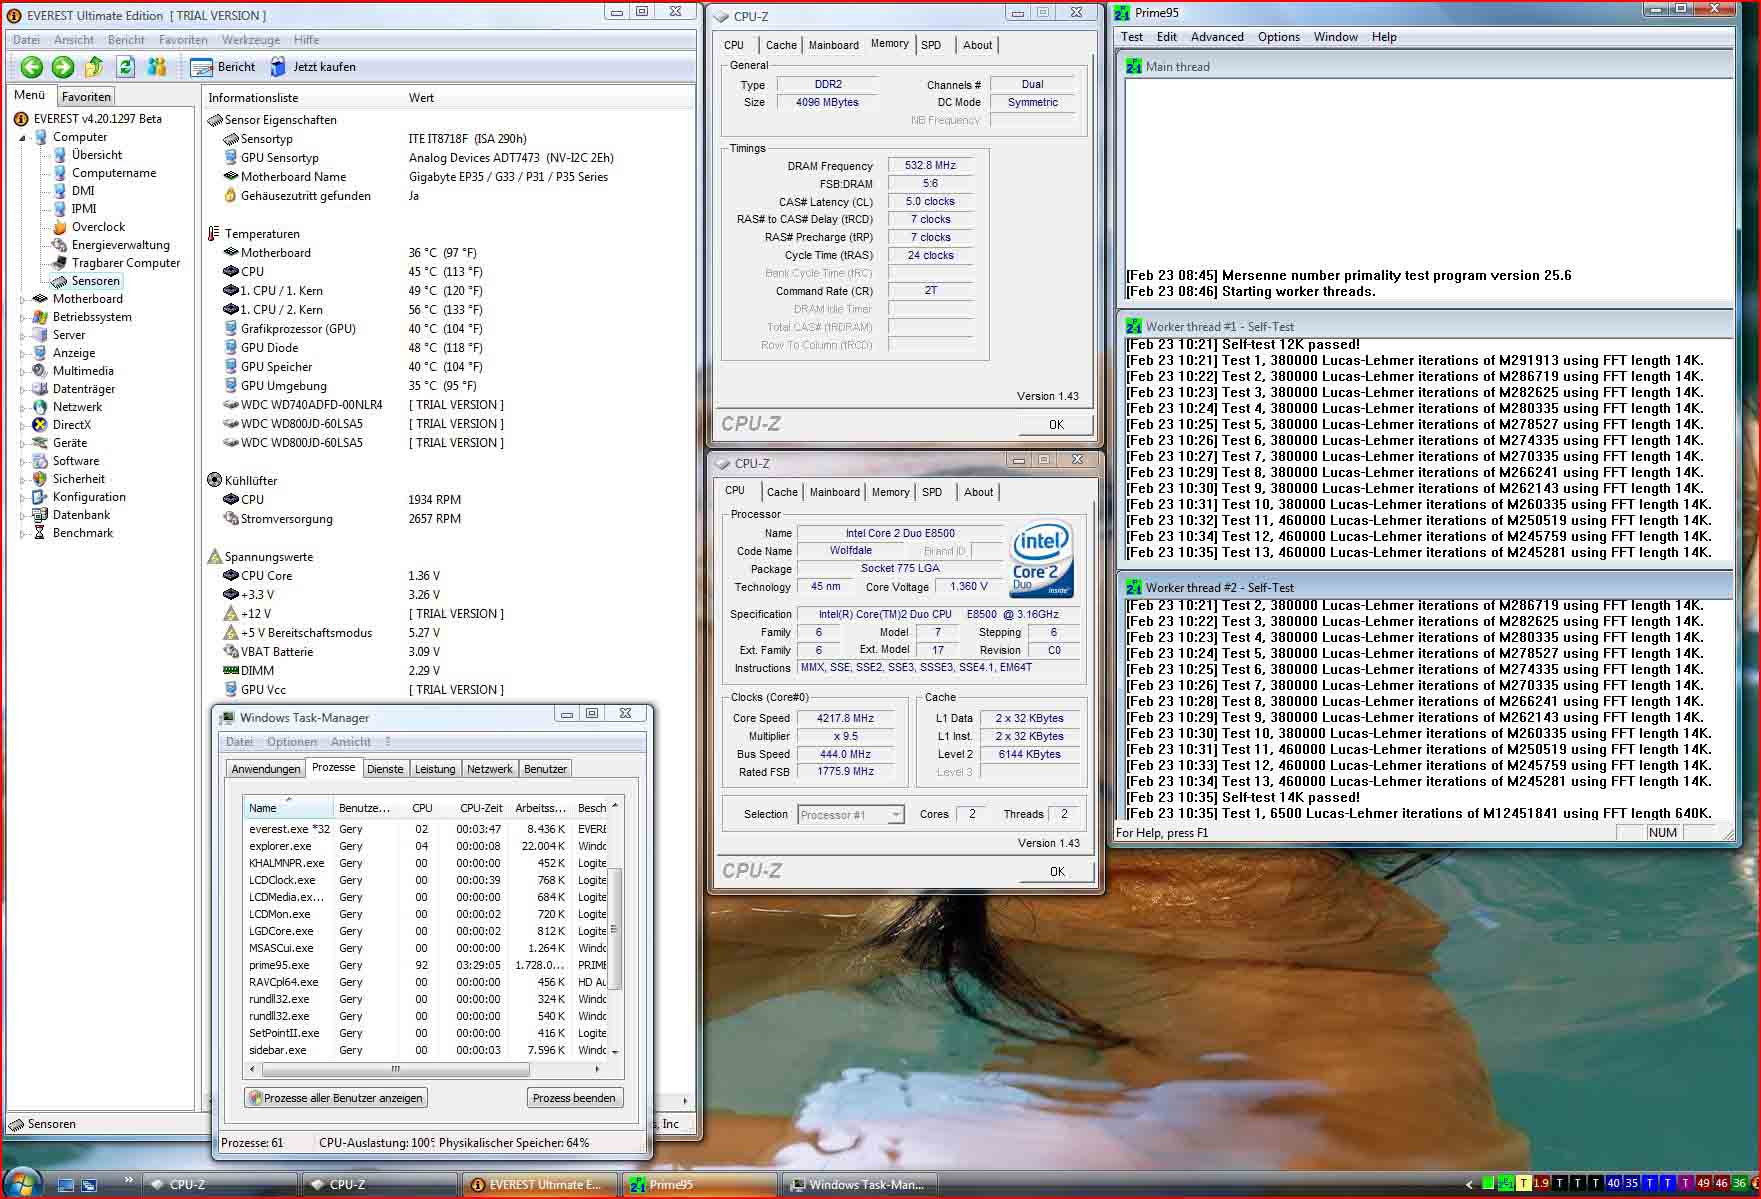Open the Werkzeuge menu in EVEREST
The image size is (1761, 1199).
click(x=251, y=40)
